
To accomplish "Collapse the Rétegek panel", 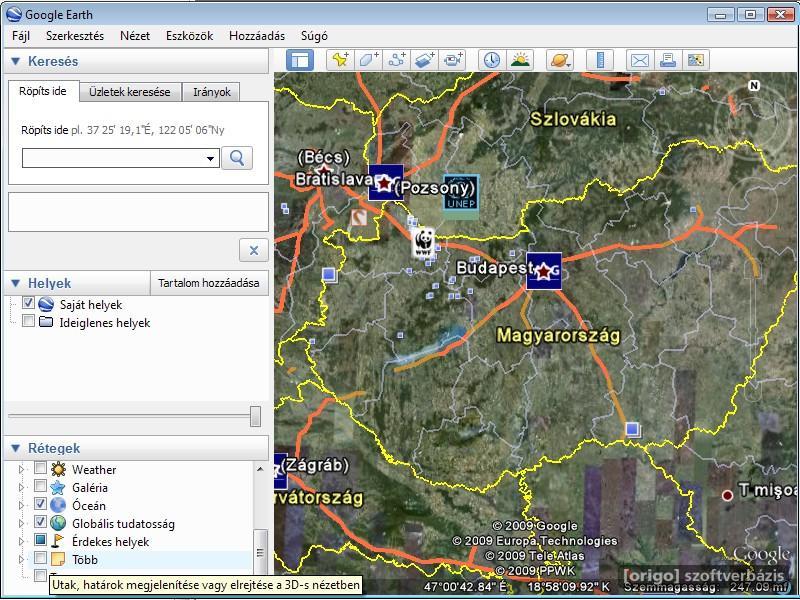I will click(16, 448).
